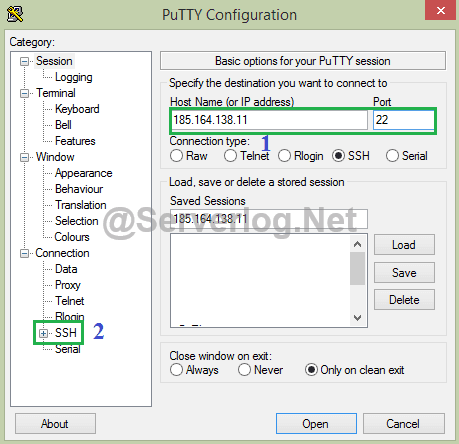
Task: Open the Session category
Action: coord(54,61)
